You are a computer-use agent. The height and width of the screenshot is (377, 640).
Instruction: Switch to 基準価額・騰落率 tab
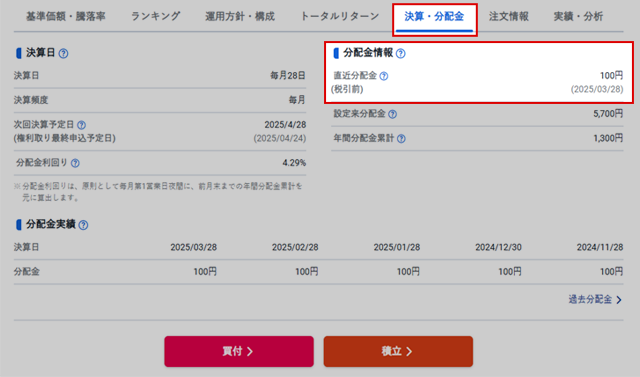pos(66,16)
